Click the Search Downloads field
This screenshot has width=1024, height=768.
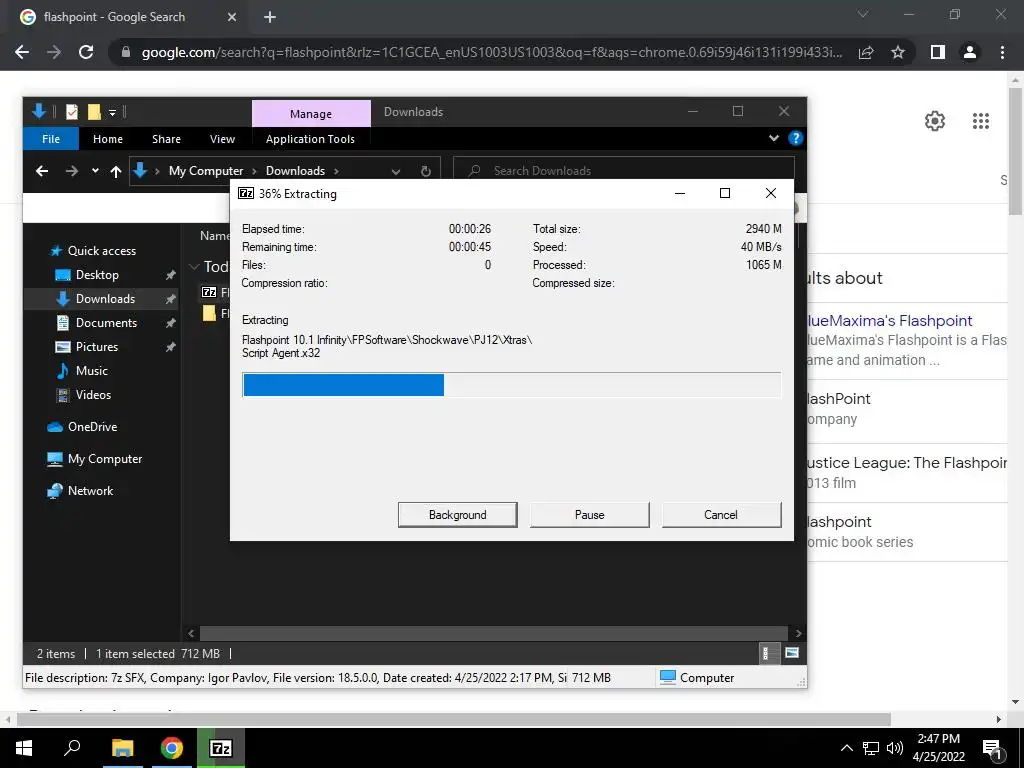624,170
